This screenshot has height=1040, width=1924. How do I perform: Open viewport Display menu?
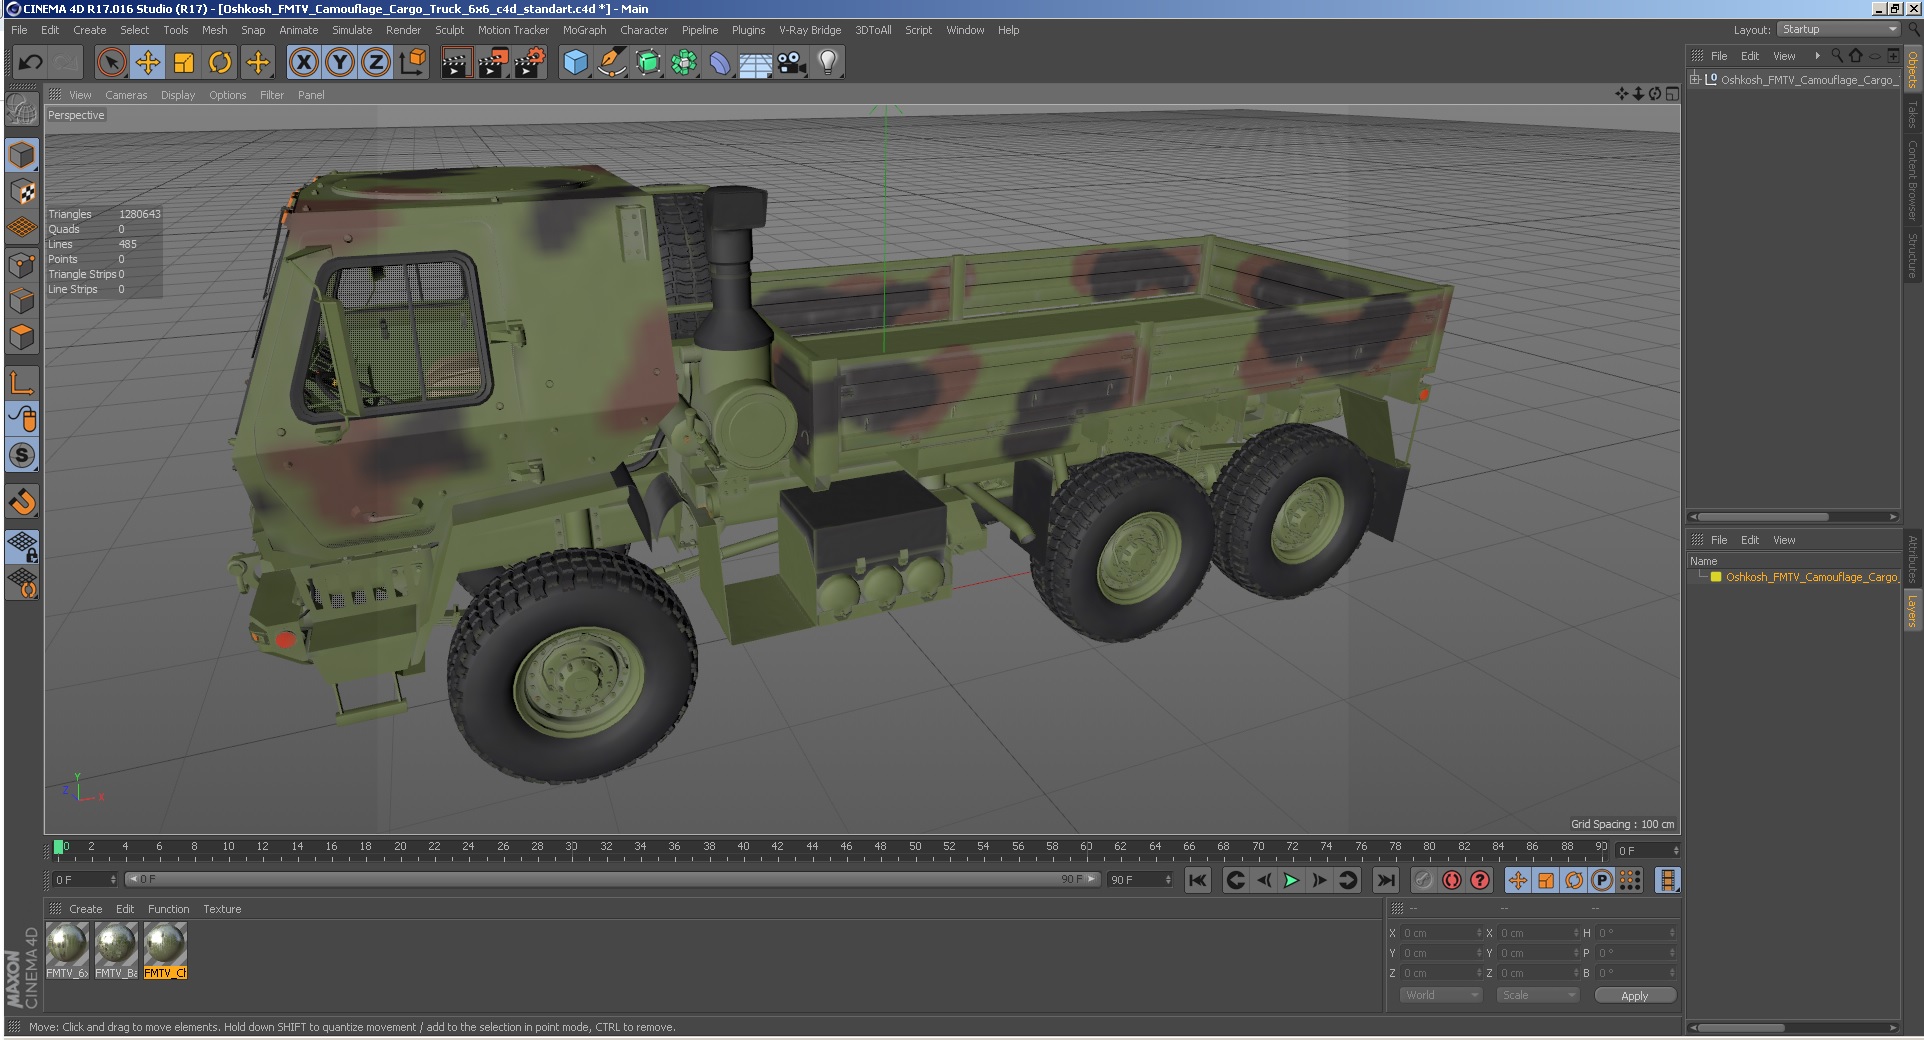(x=178, y=95)
